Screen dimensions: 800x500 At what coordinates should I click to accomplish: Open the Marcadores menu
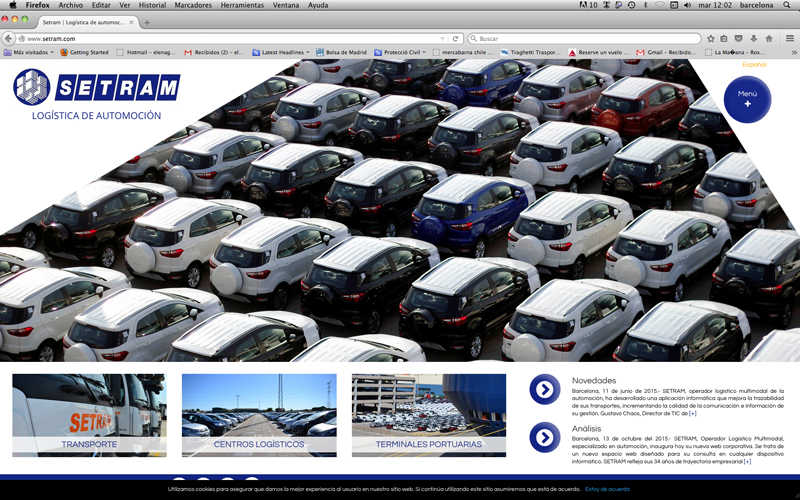pyautogui.click(x=193, y=5)
